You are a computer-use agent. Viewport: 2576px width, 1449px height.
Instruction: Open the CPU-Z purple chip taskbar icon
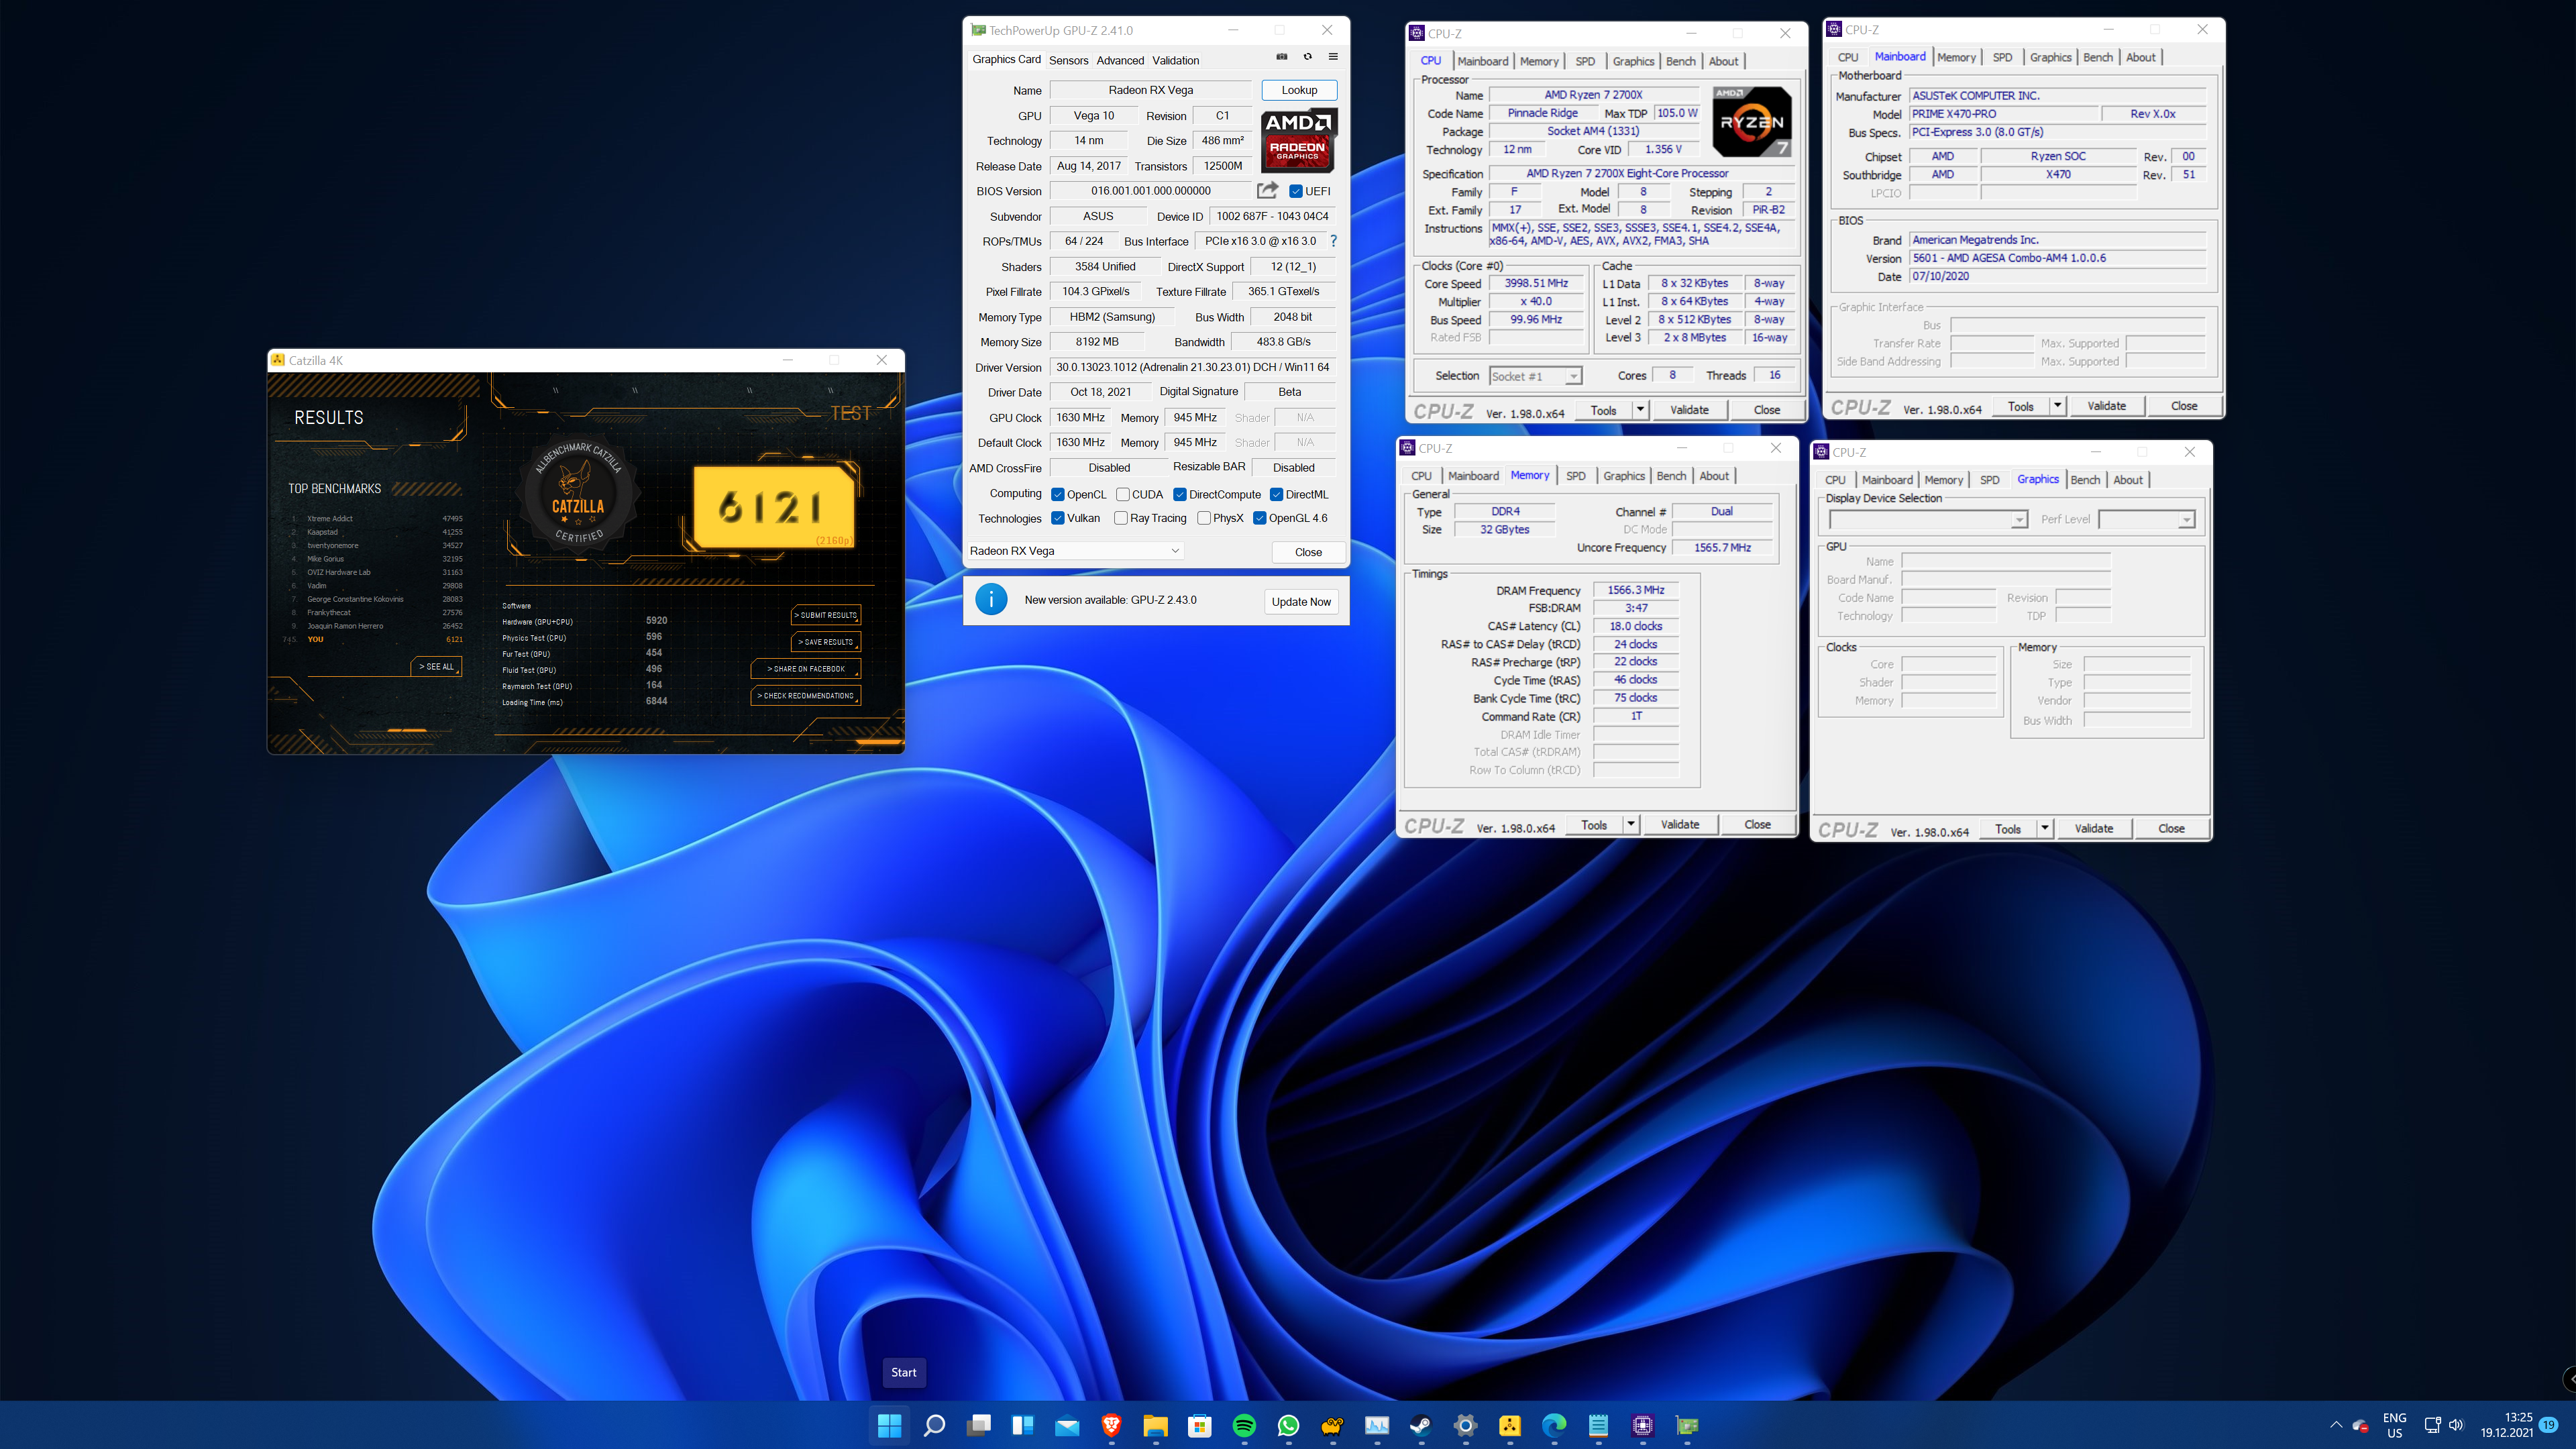point(1642,1425)
